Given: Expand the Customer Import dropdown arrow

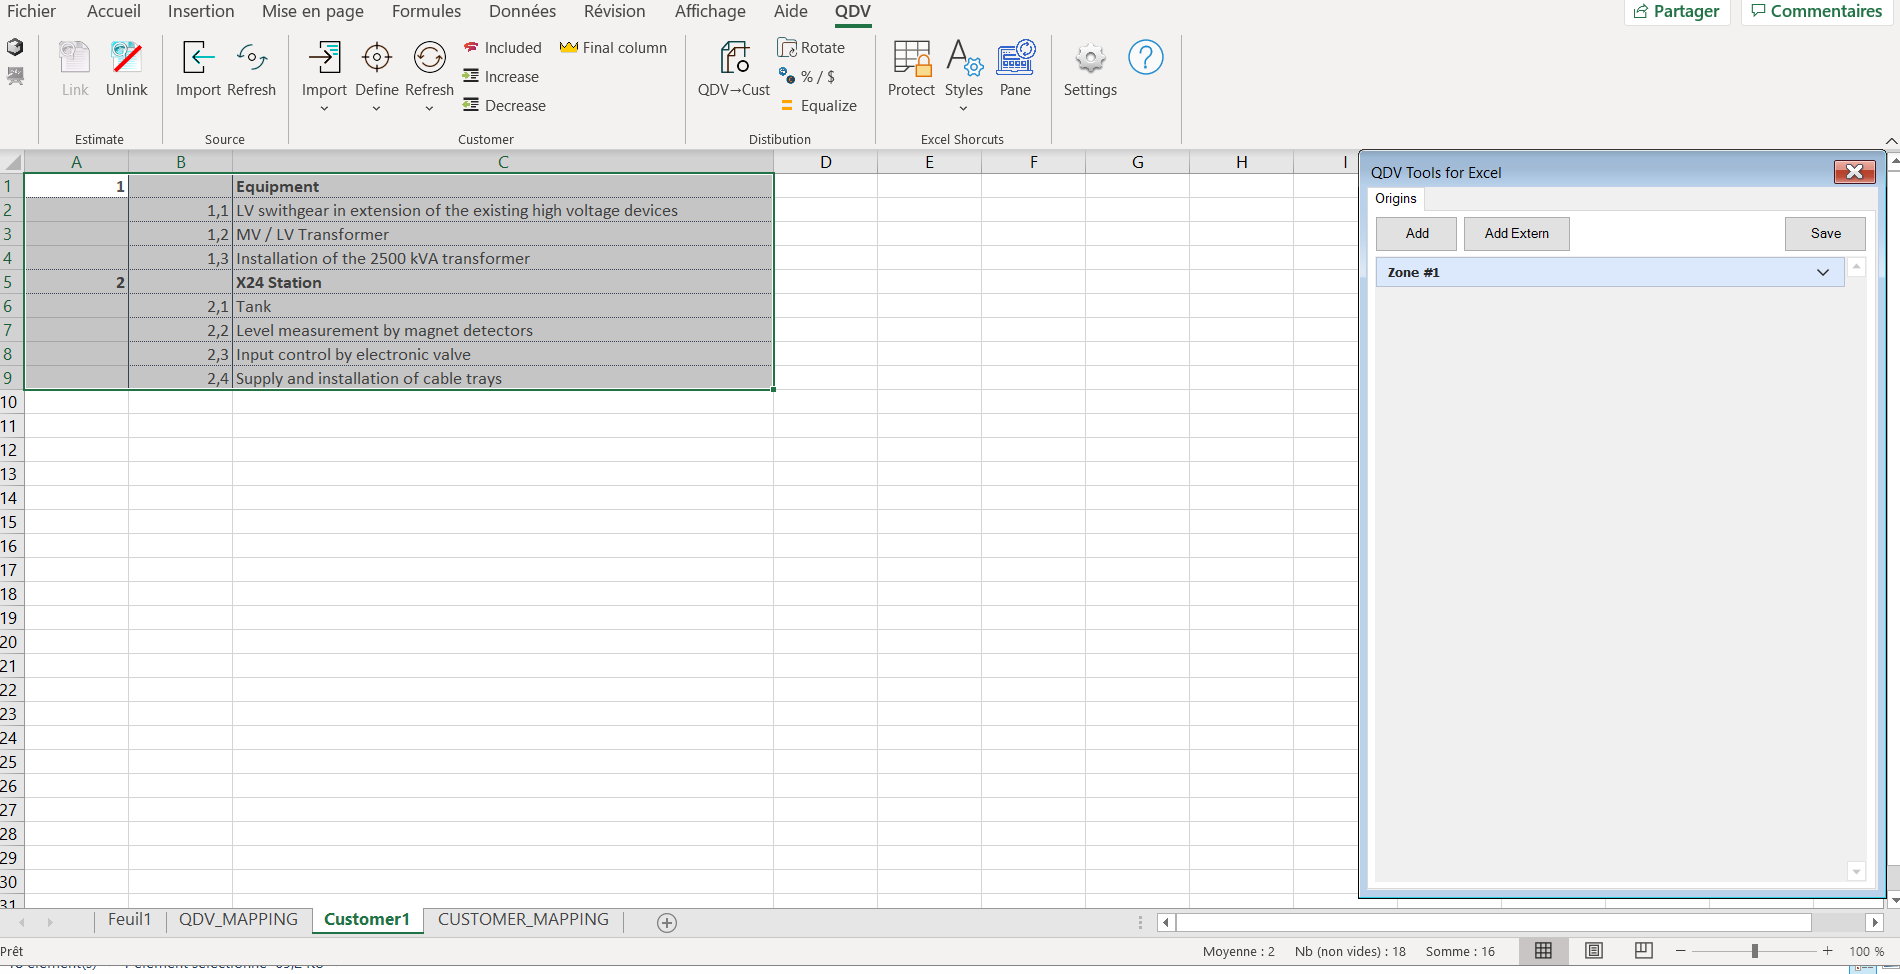Looking at the screenshot, I should 324,109.
